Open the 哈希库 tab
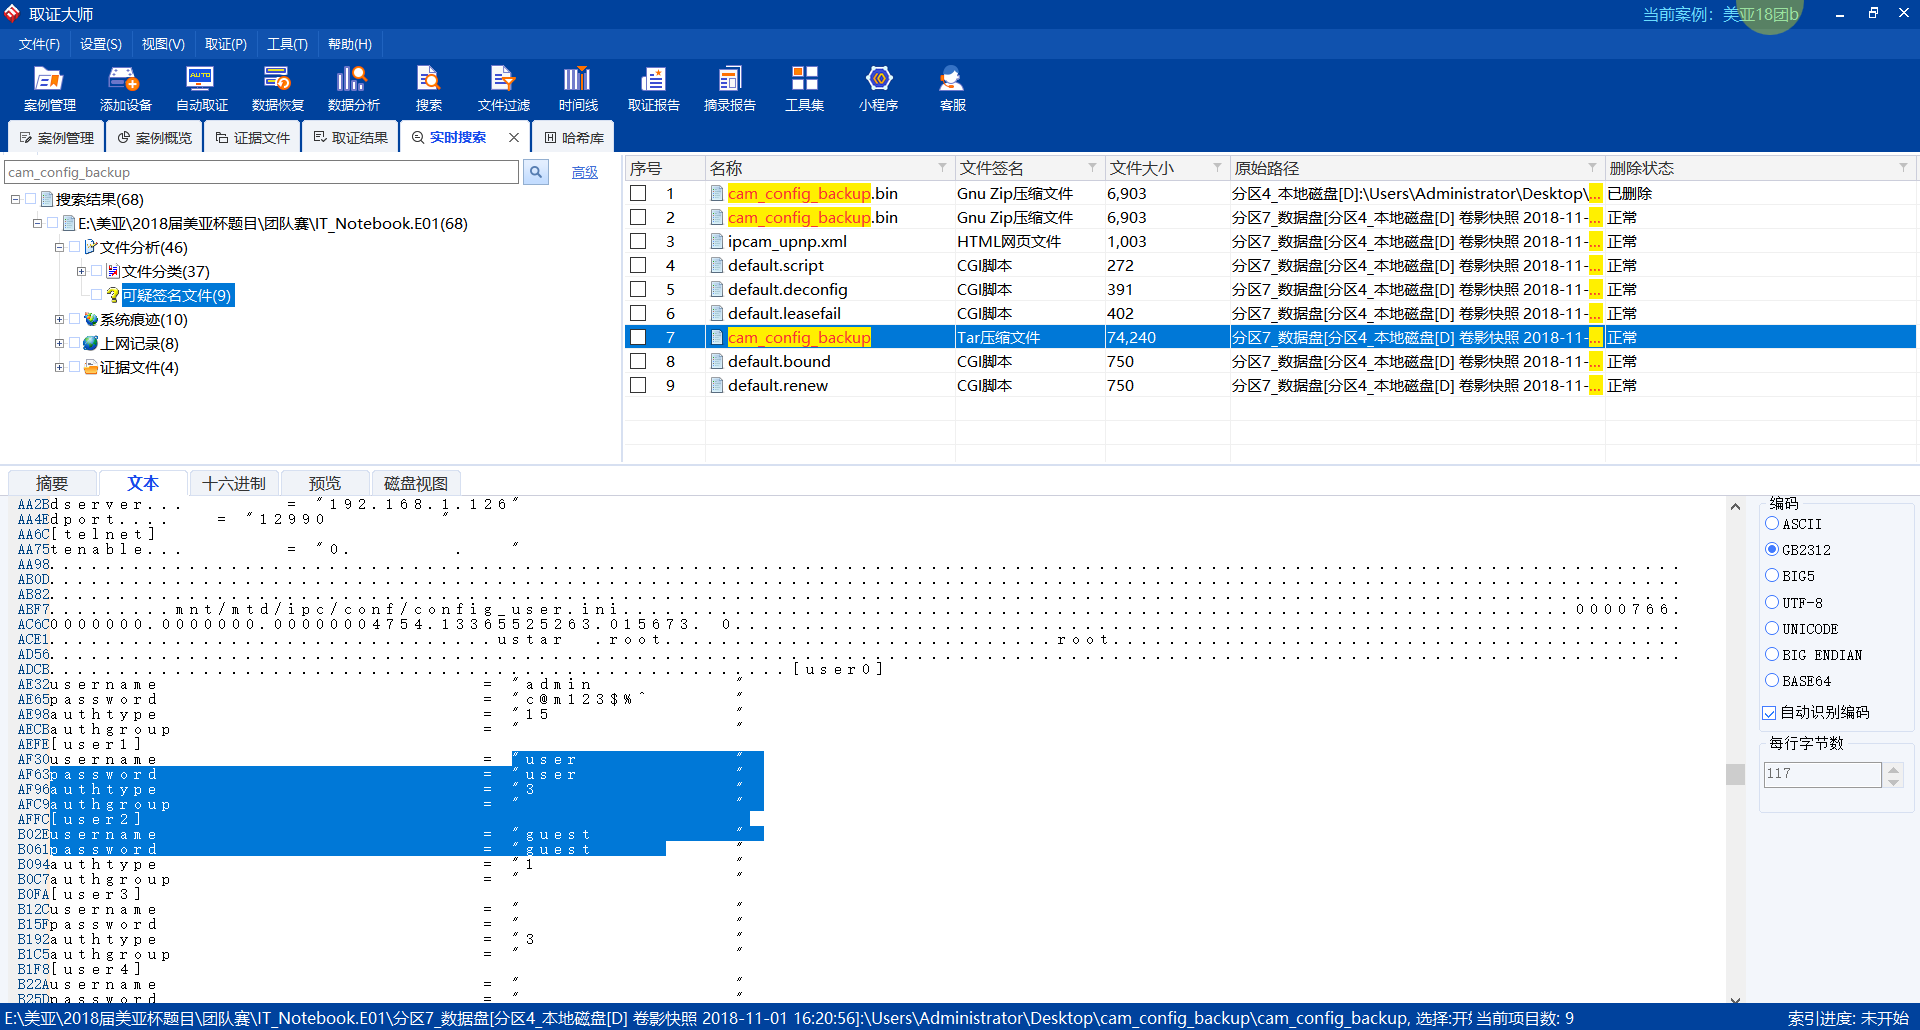The image size is (1920, 1030). pyautogui.click(x=574, y=137)
